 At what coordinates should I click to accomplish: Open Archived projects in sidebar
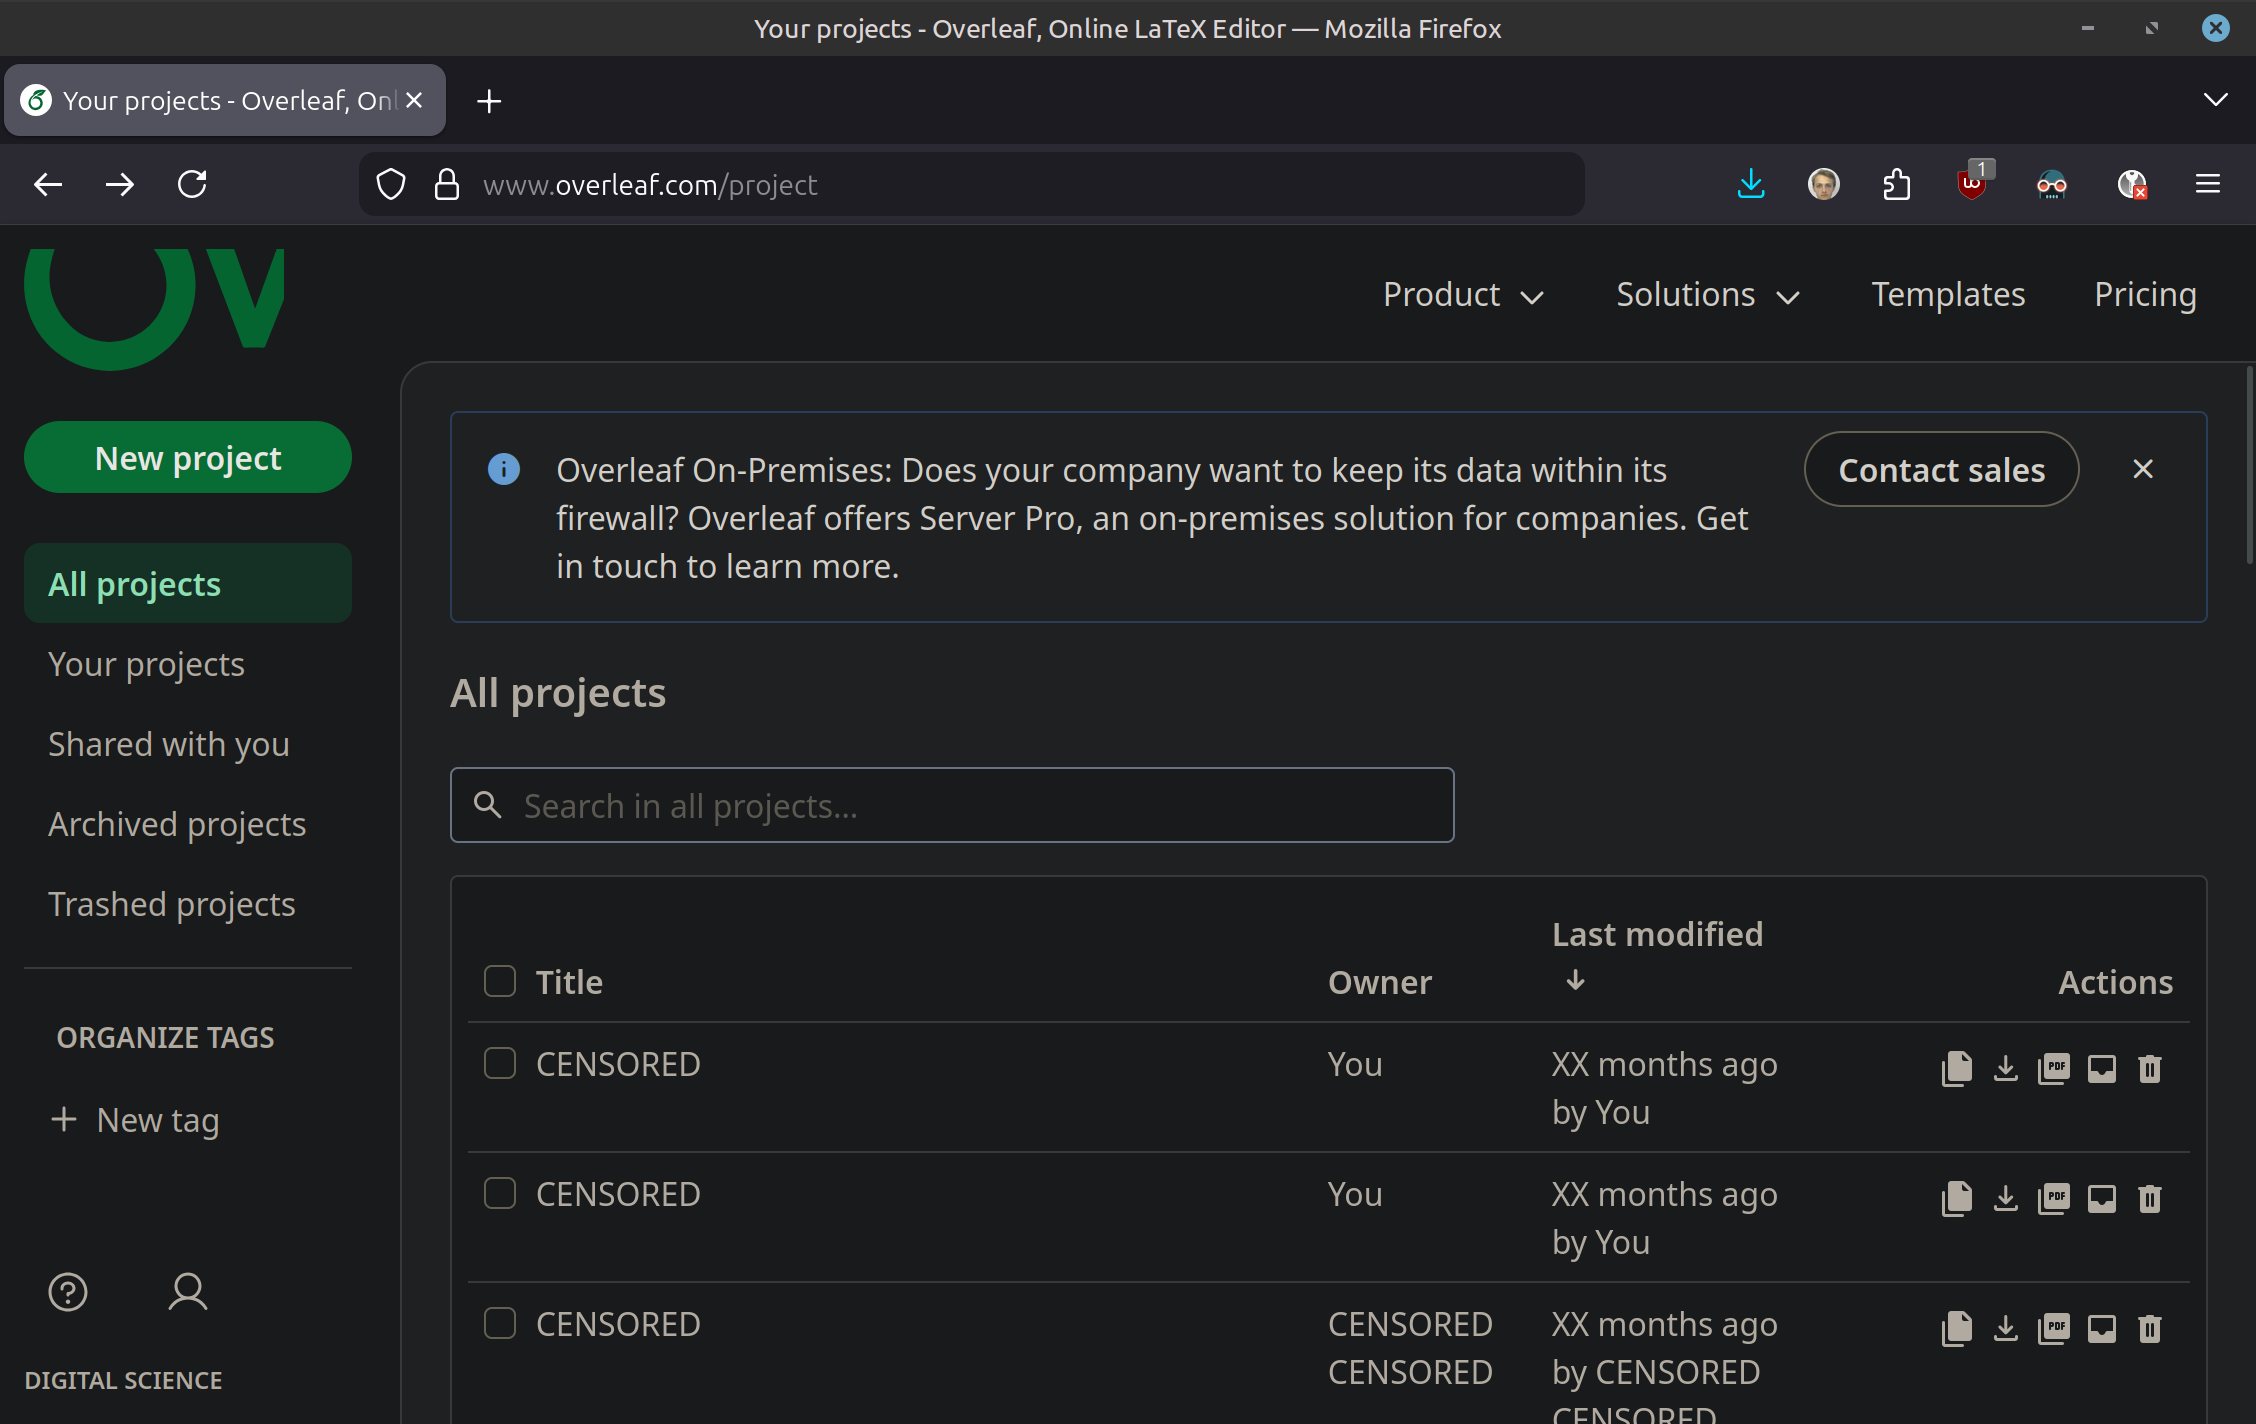point(177,824)
